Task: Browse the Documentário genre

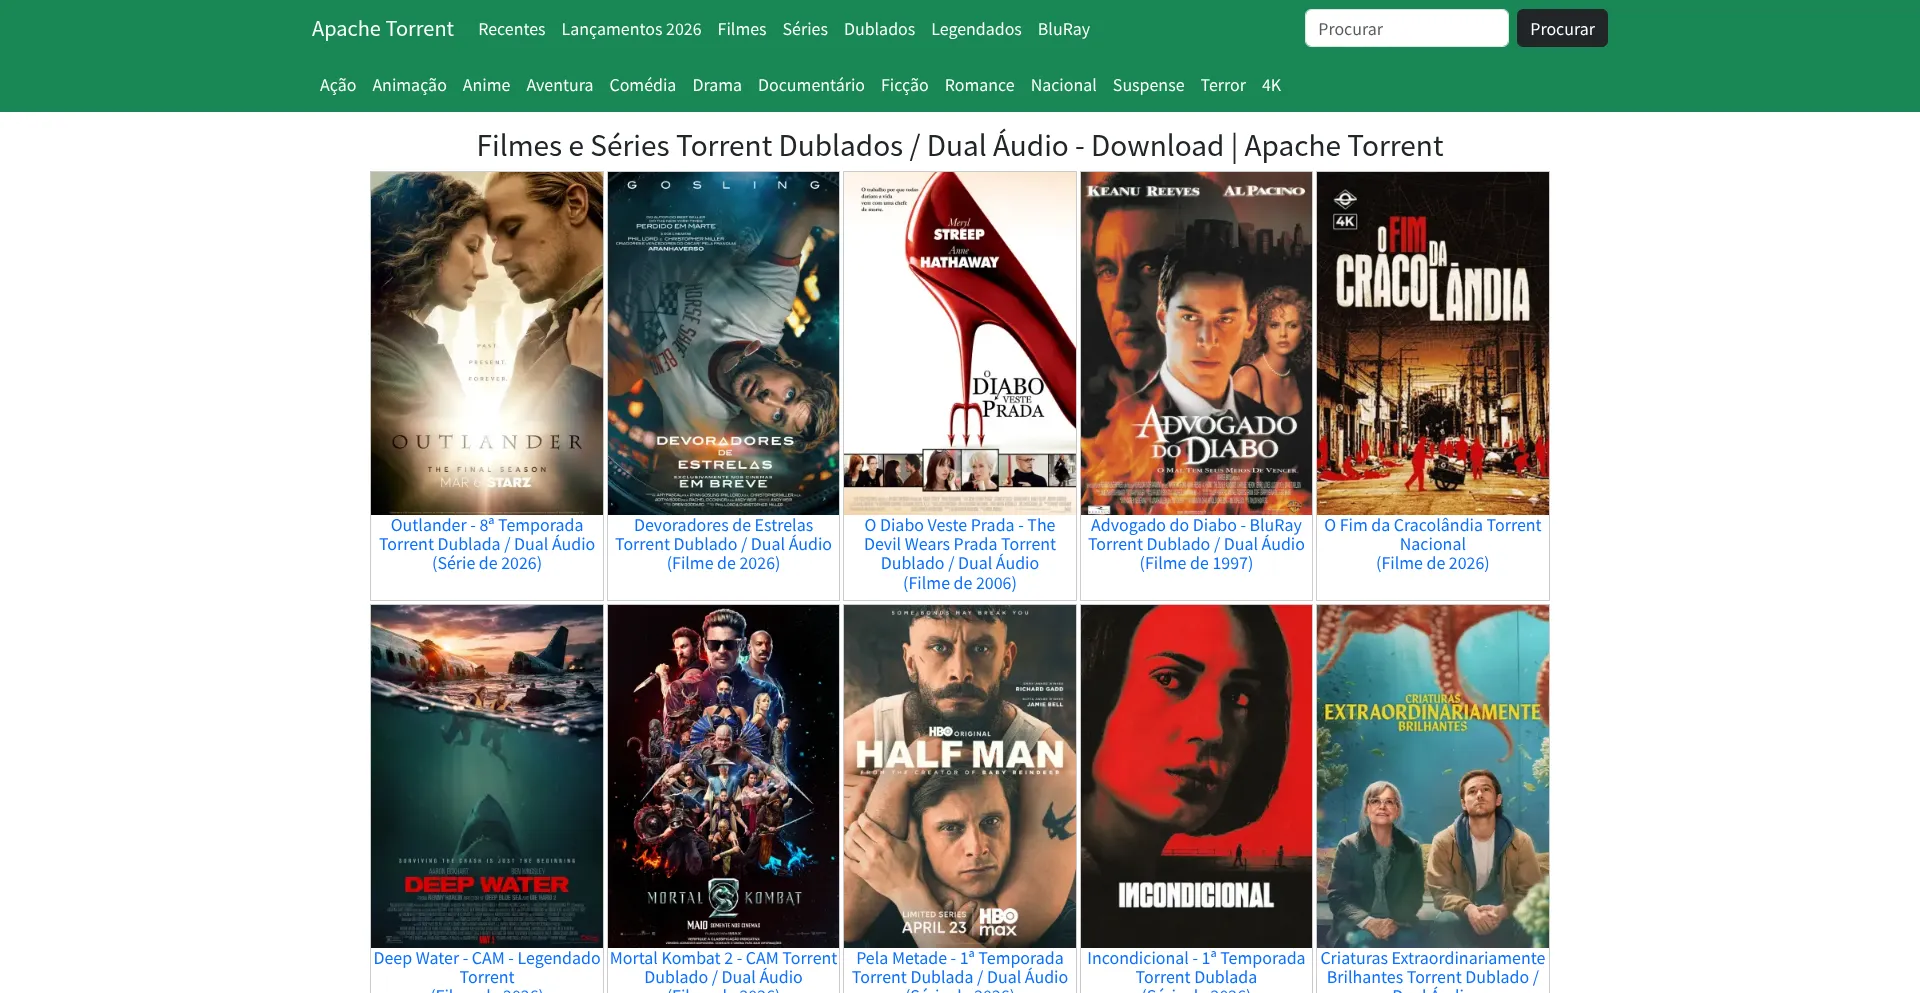Action: point(811,85)
